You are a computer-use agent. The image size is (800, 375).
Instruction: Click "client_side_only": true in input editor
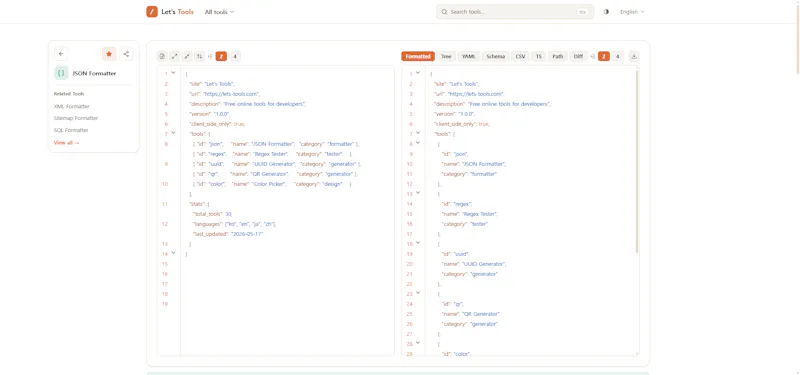pos(217,124)
